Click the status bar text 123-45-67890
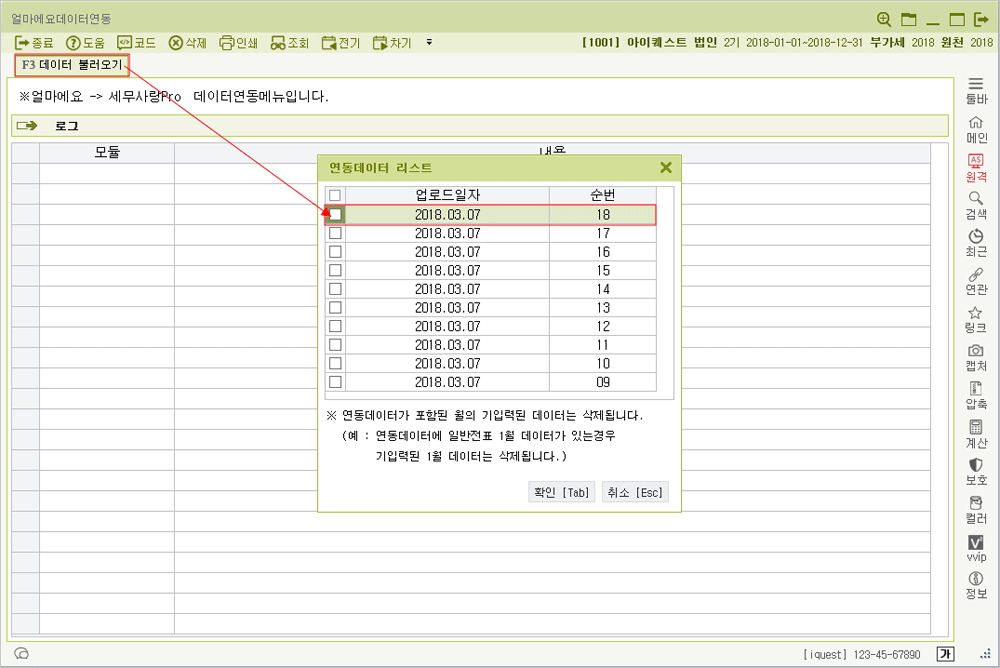This screenshot has height=668, width=1000. [886, 655]
